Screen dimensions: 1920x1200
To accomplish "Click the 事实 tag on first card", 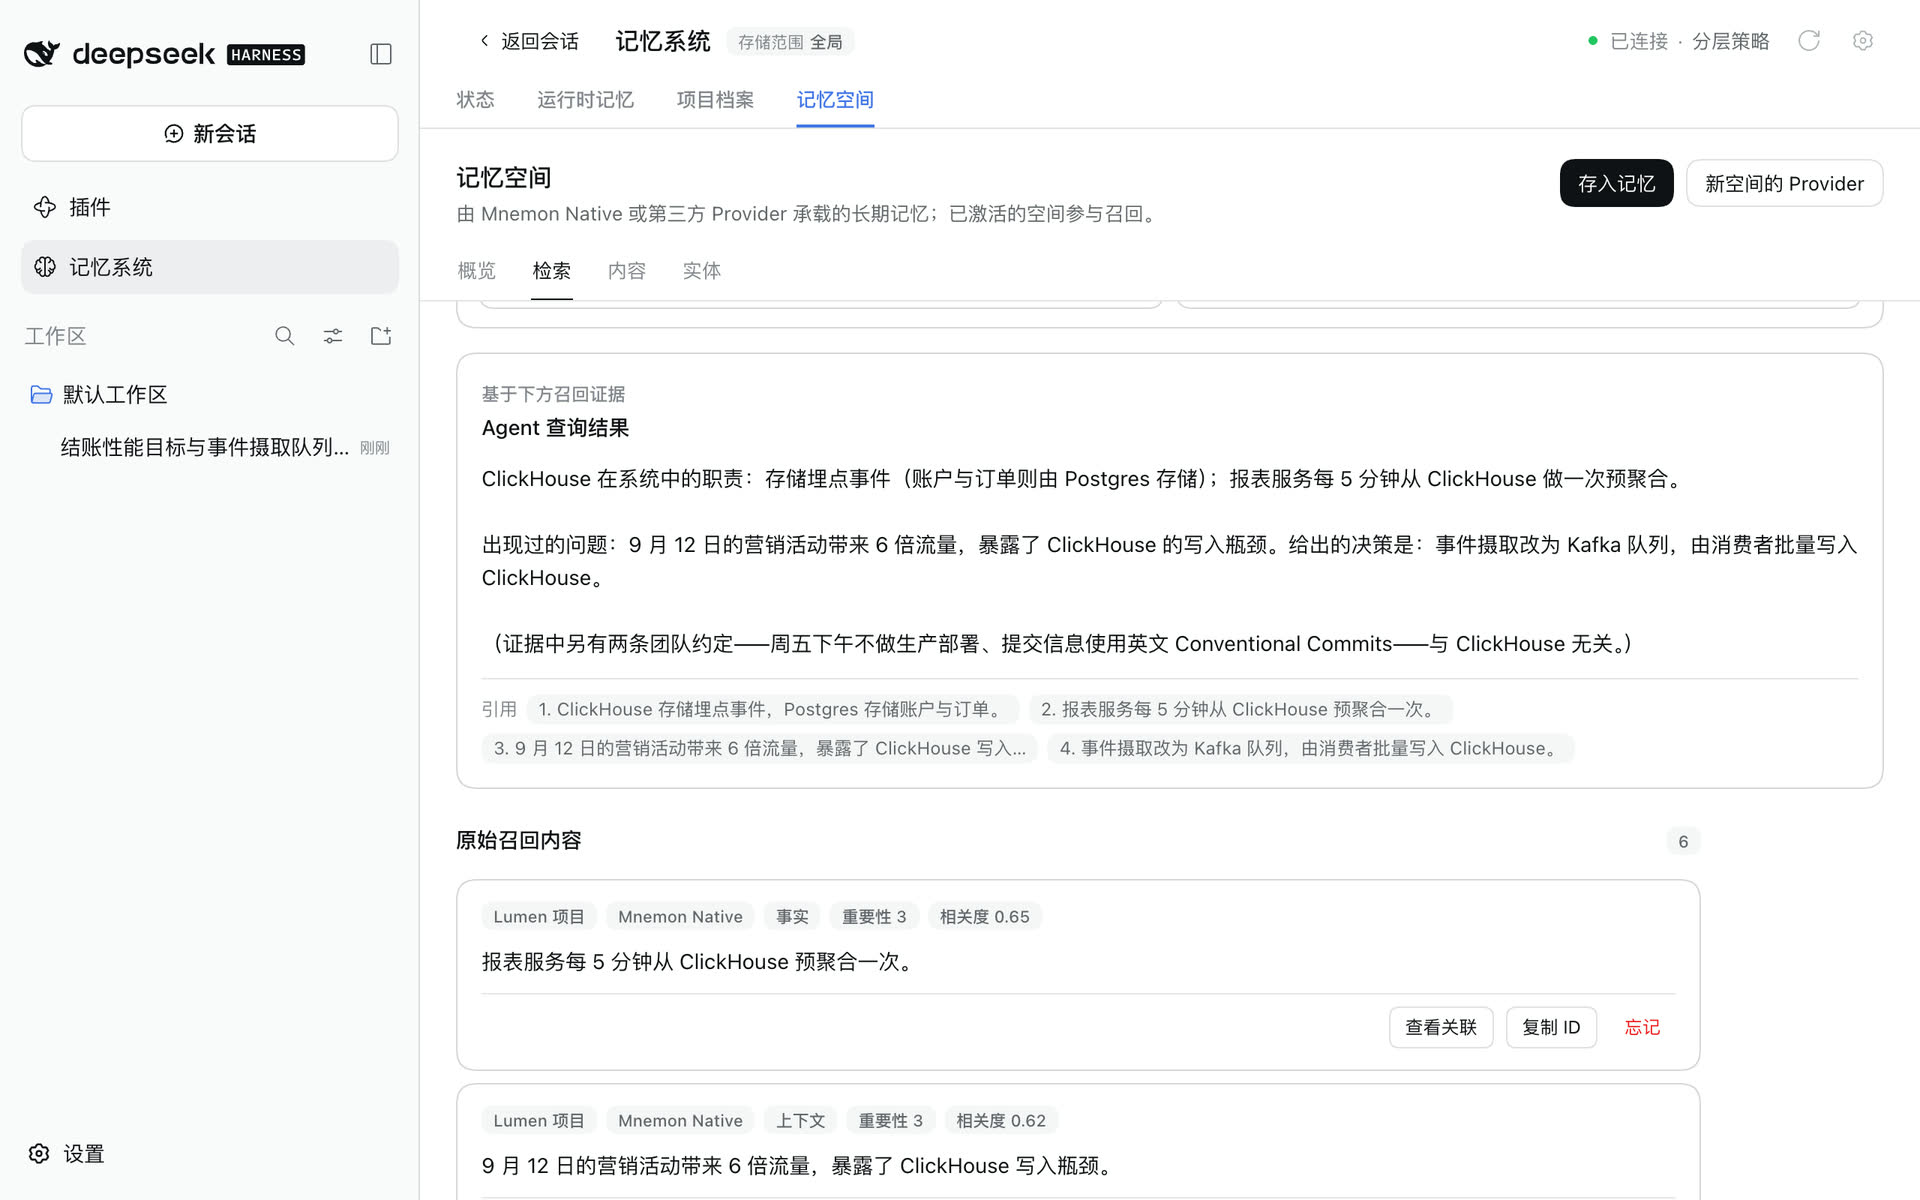I will [792, 917].
